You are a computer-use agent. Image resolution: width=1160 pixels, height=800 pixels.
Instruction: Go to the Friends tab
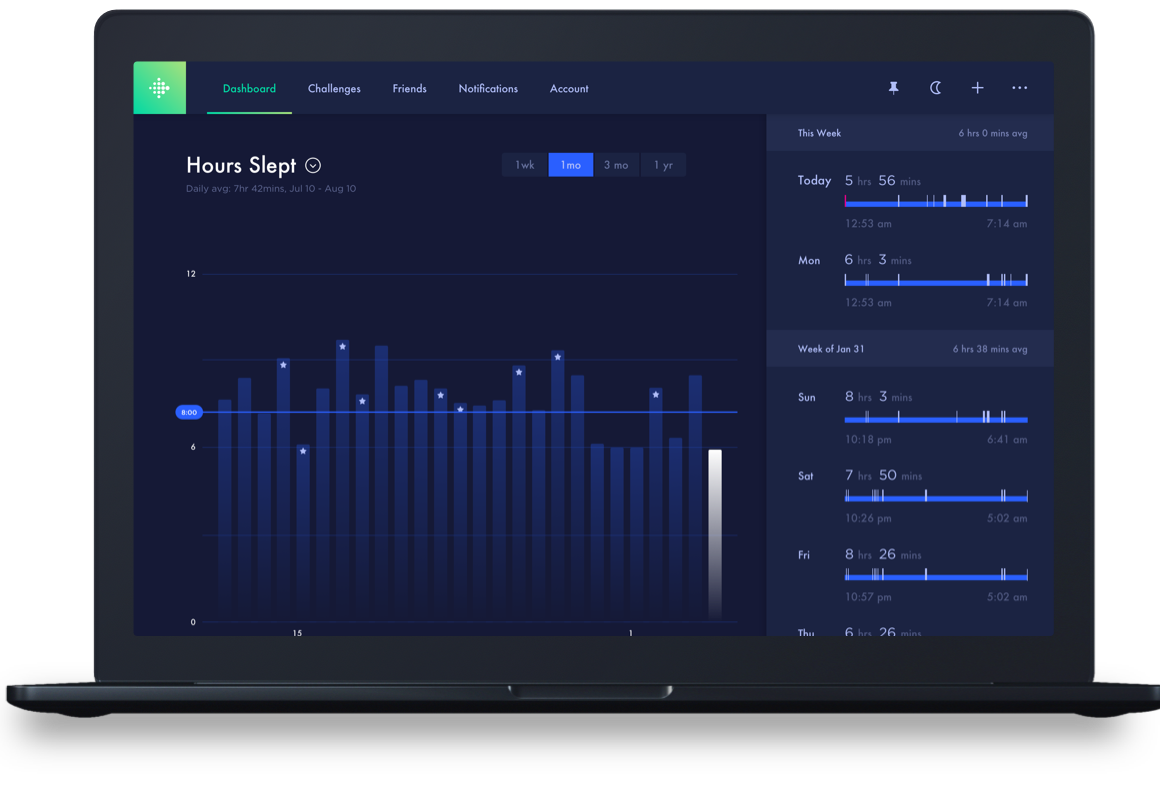pos(409,89)
